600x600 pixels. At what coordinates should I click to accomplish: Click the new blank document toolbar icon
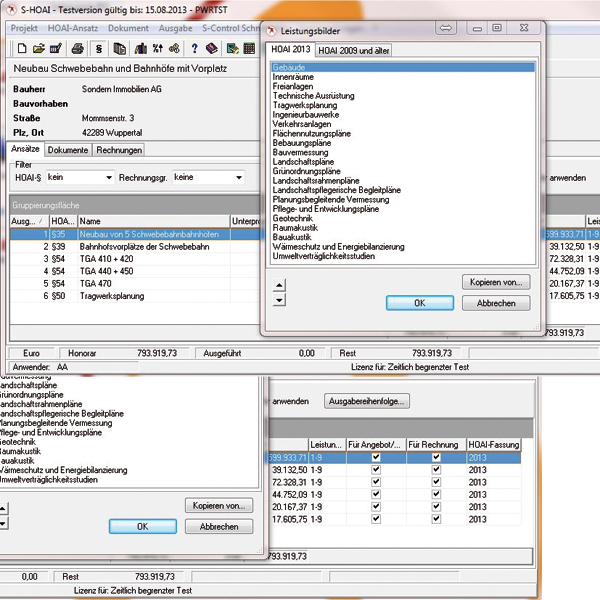click(x=21, y=48)
